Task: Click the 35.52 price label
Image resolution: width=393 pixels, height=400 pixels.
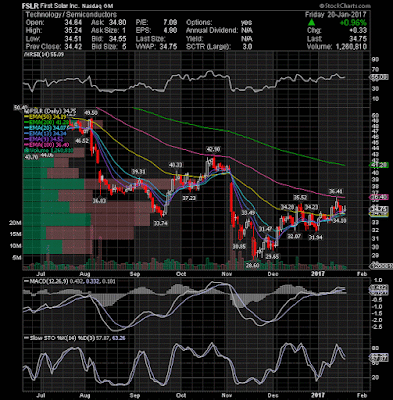Action: (300, 197)
